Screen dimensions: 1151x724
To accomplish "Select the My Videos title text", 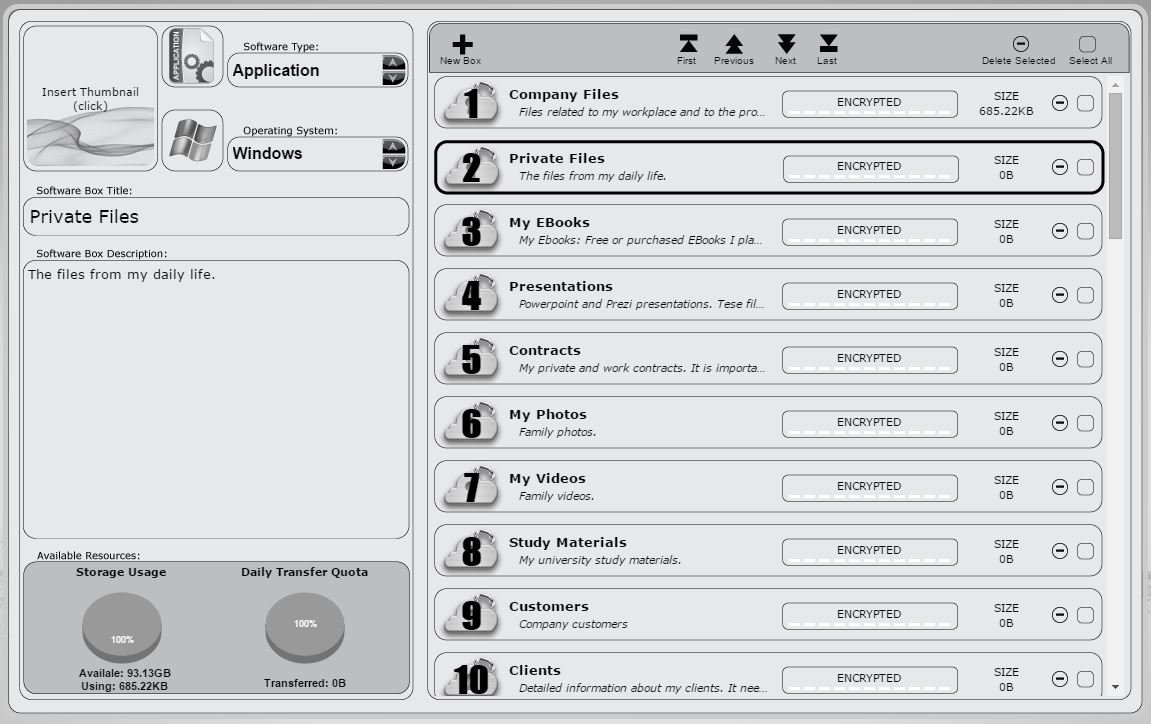I will tap(548, 479).
